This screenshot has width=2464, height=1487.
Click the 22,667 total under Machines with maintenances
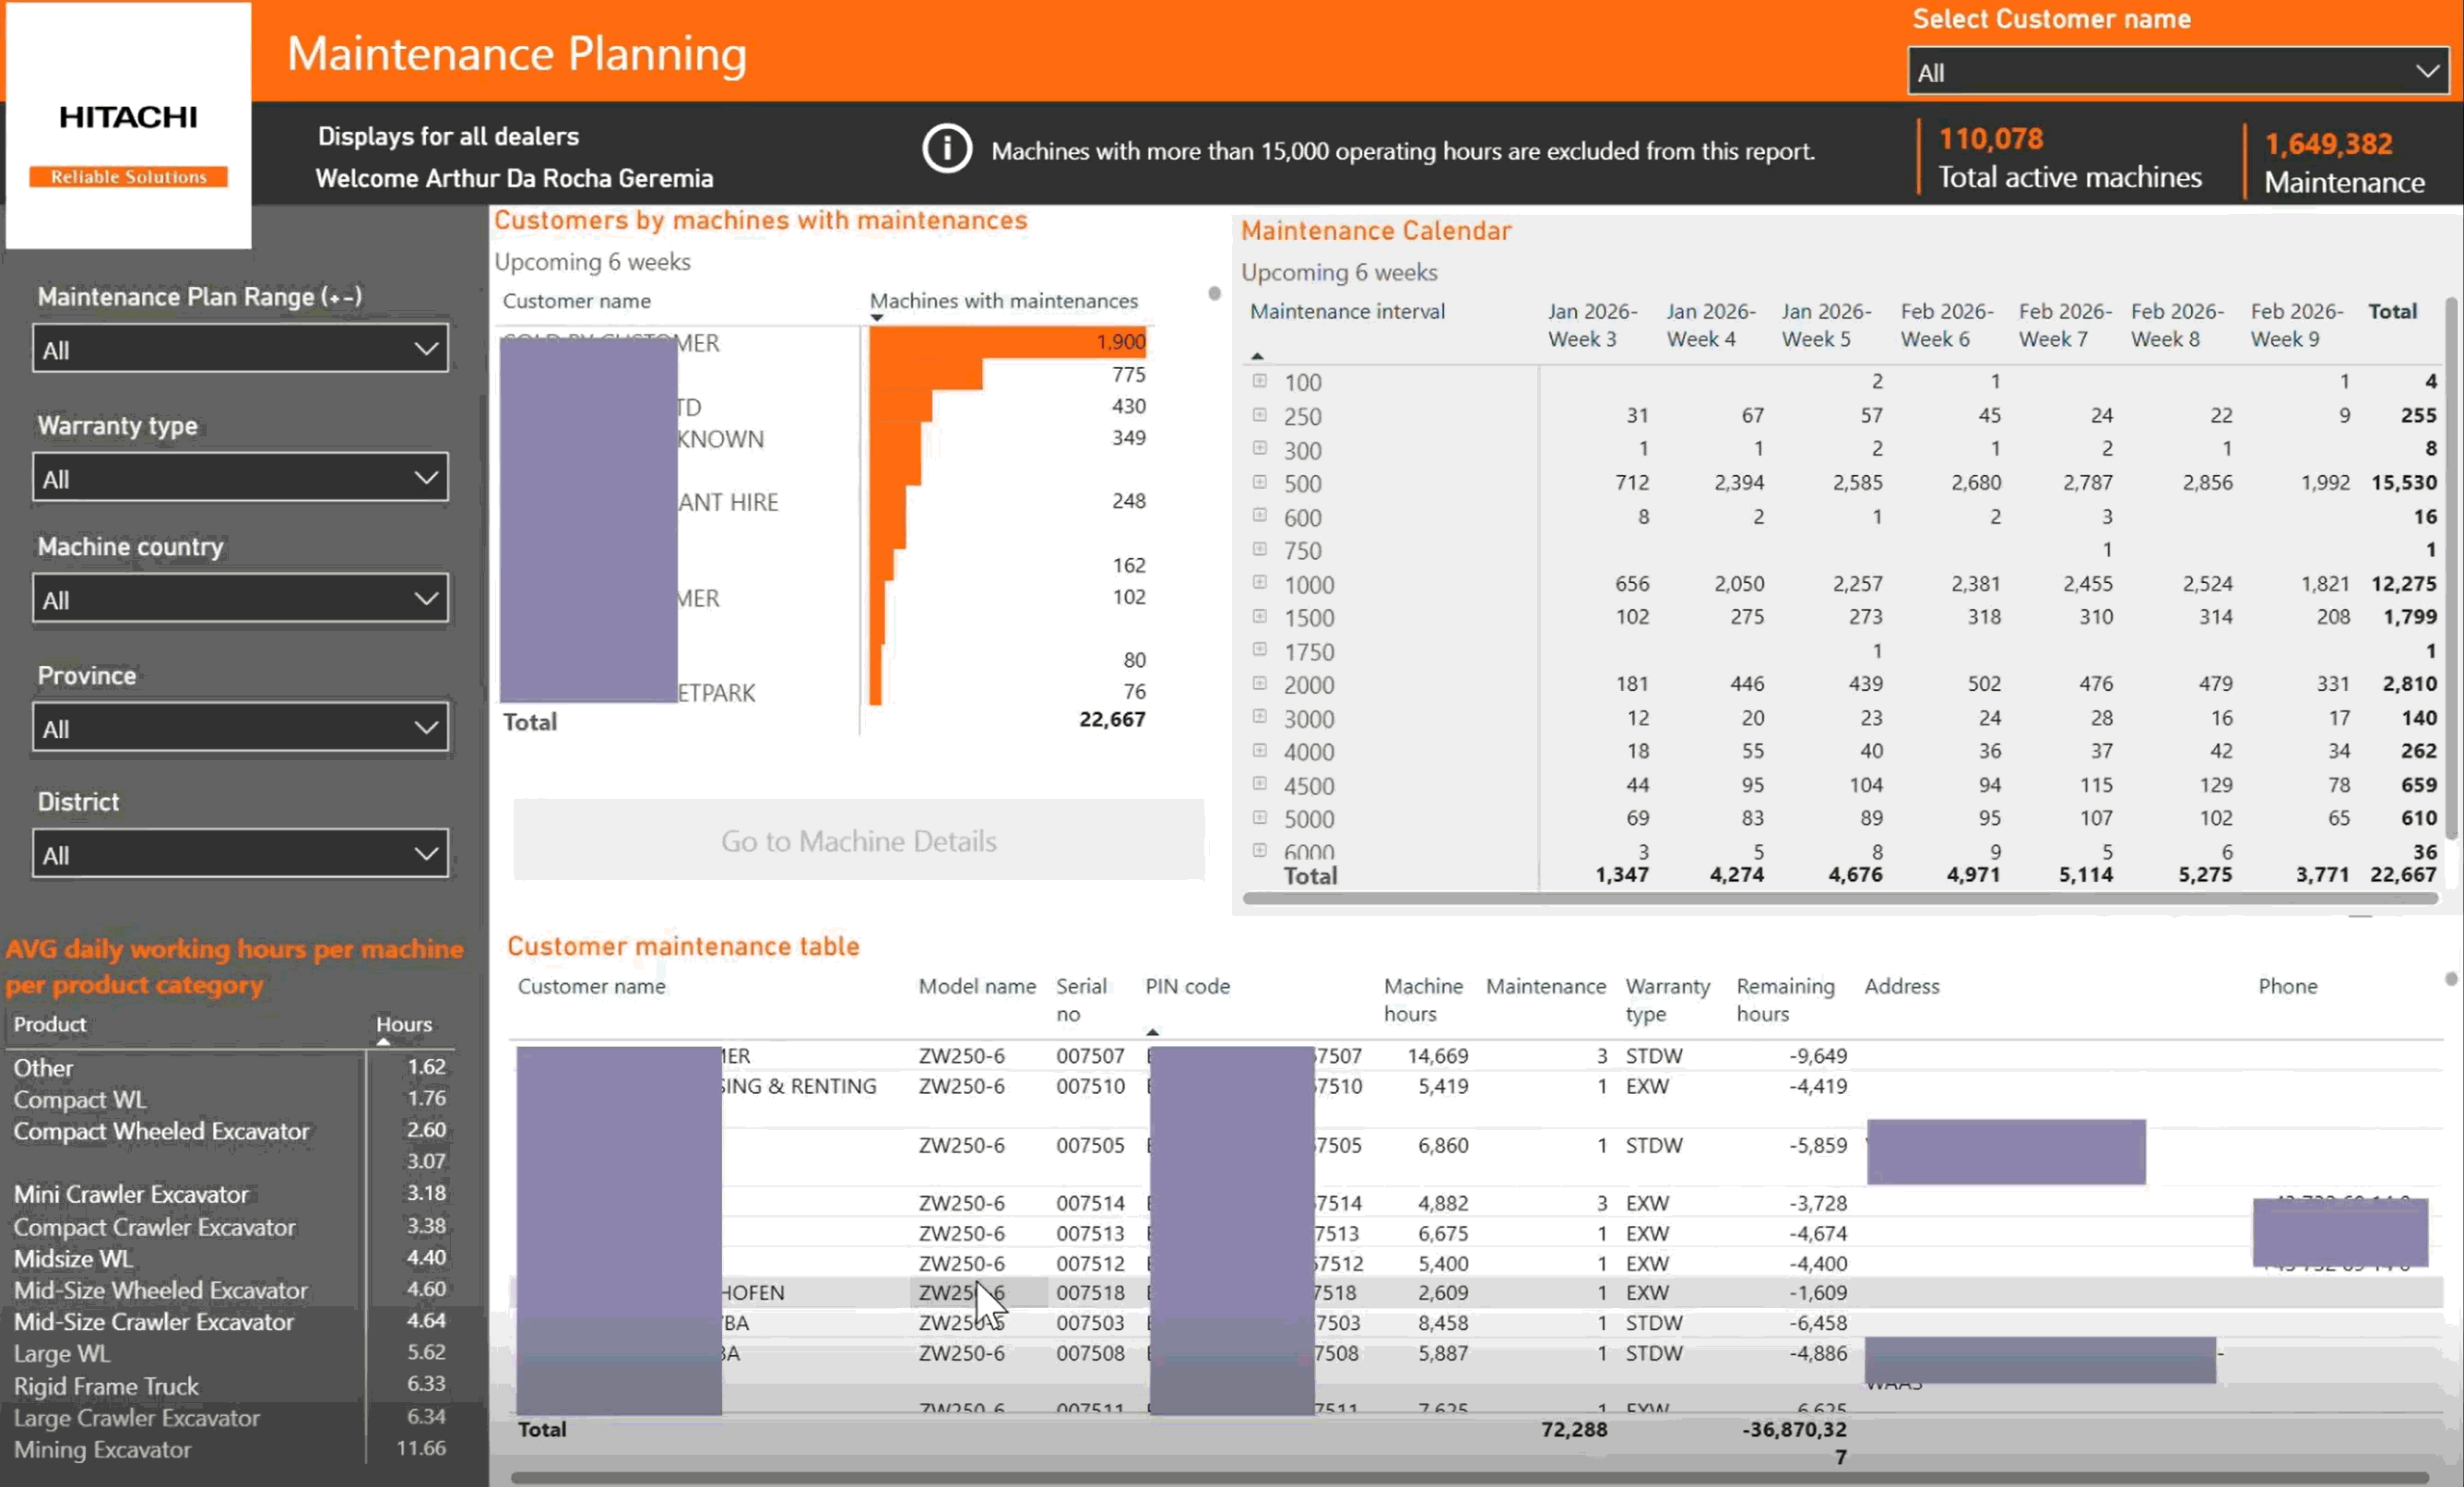[1112, 720]
